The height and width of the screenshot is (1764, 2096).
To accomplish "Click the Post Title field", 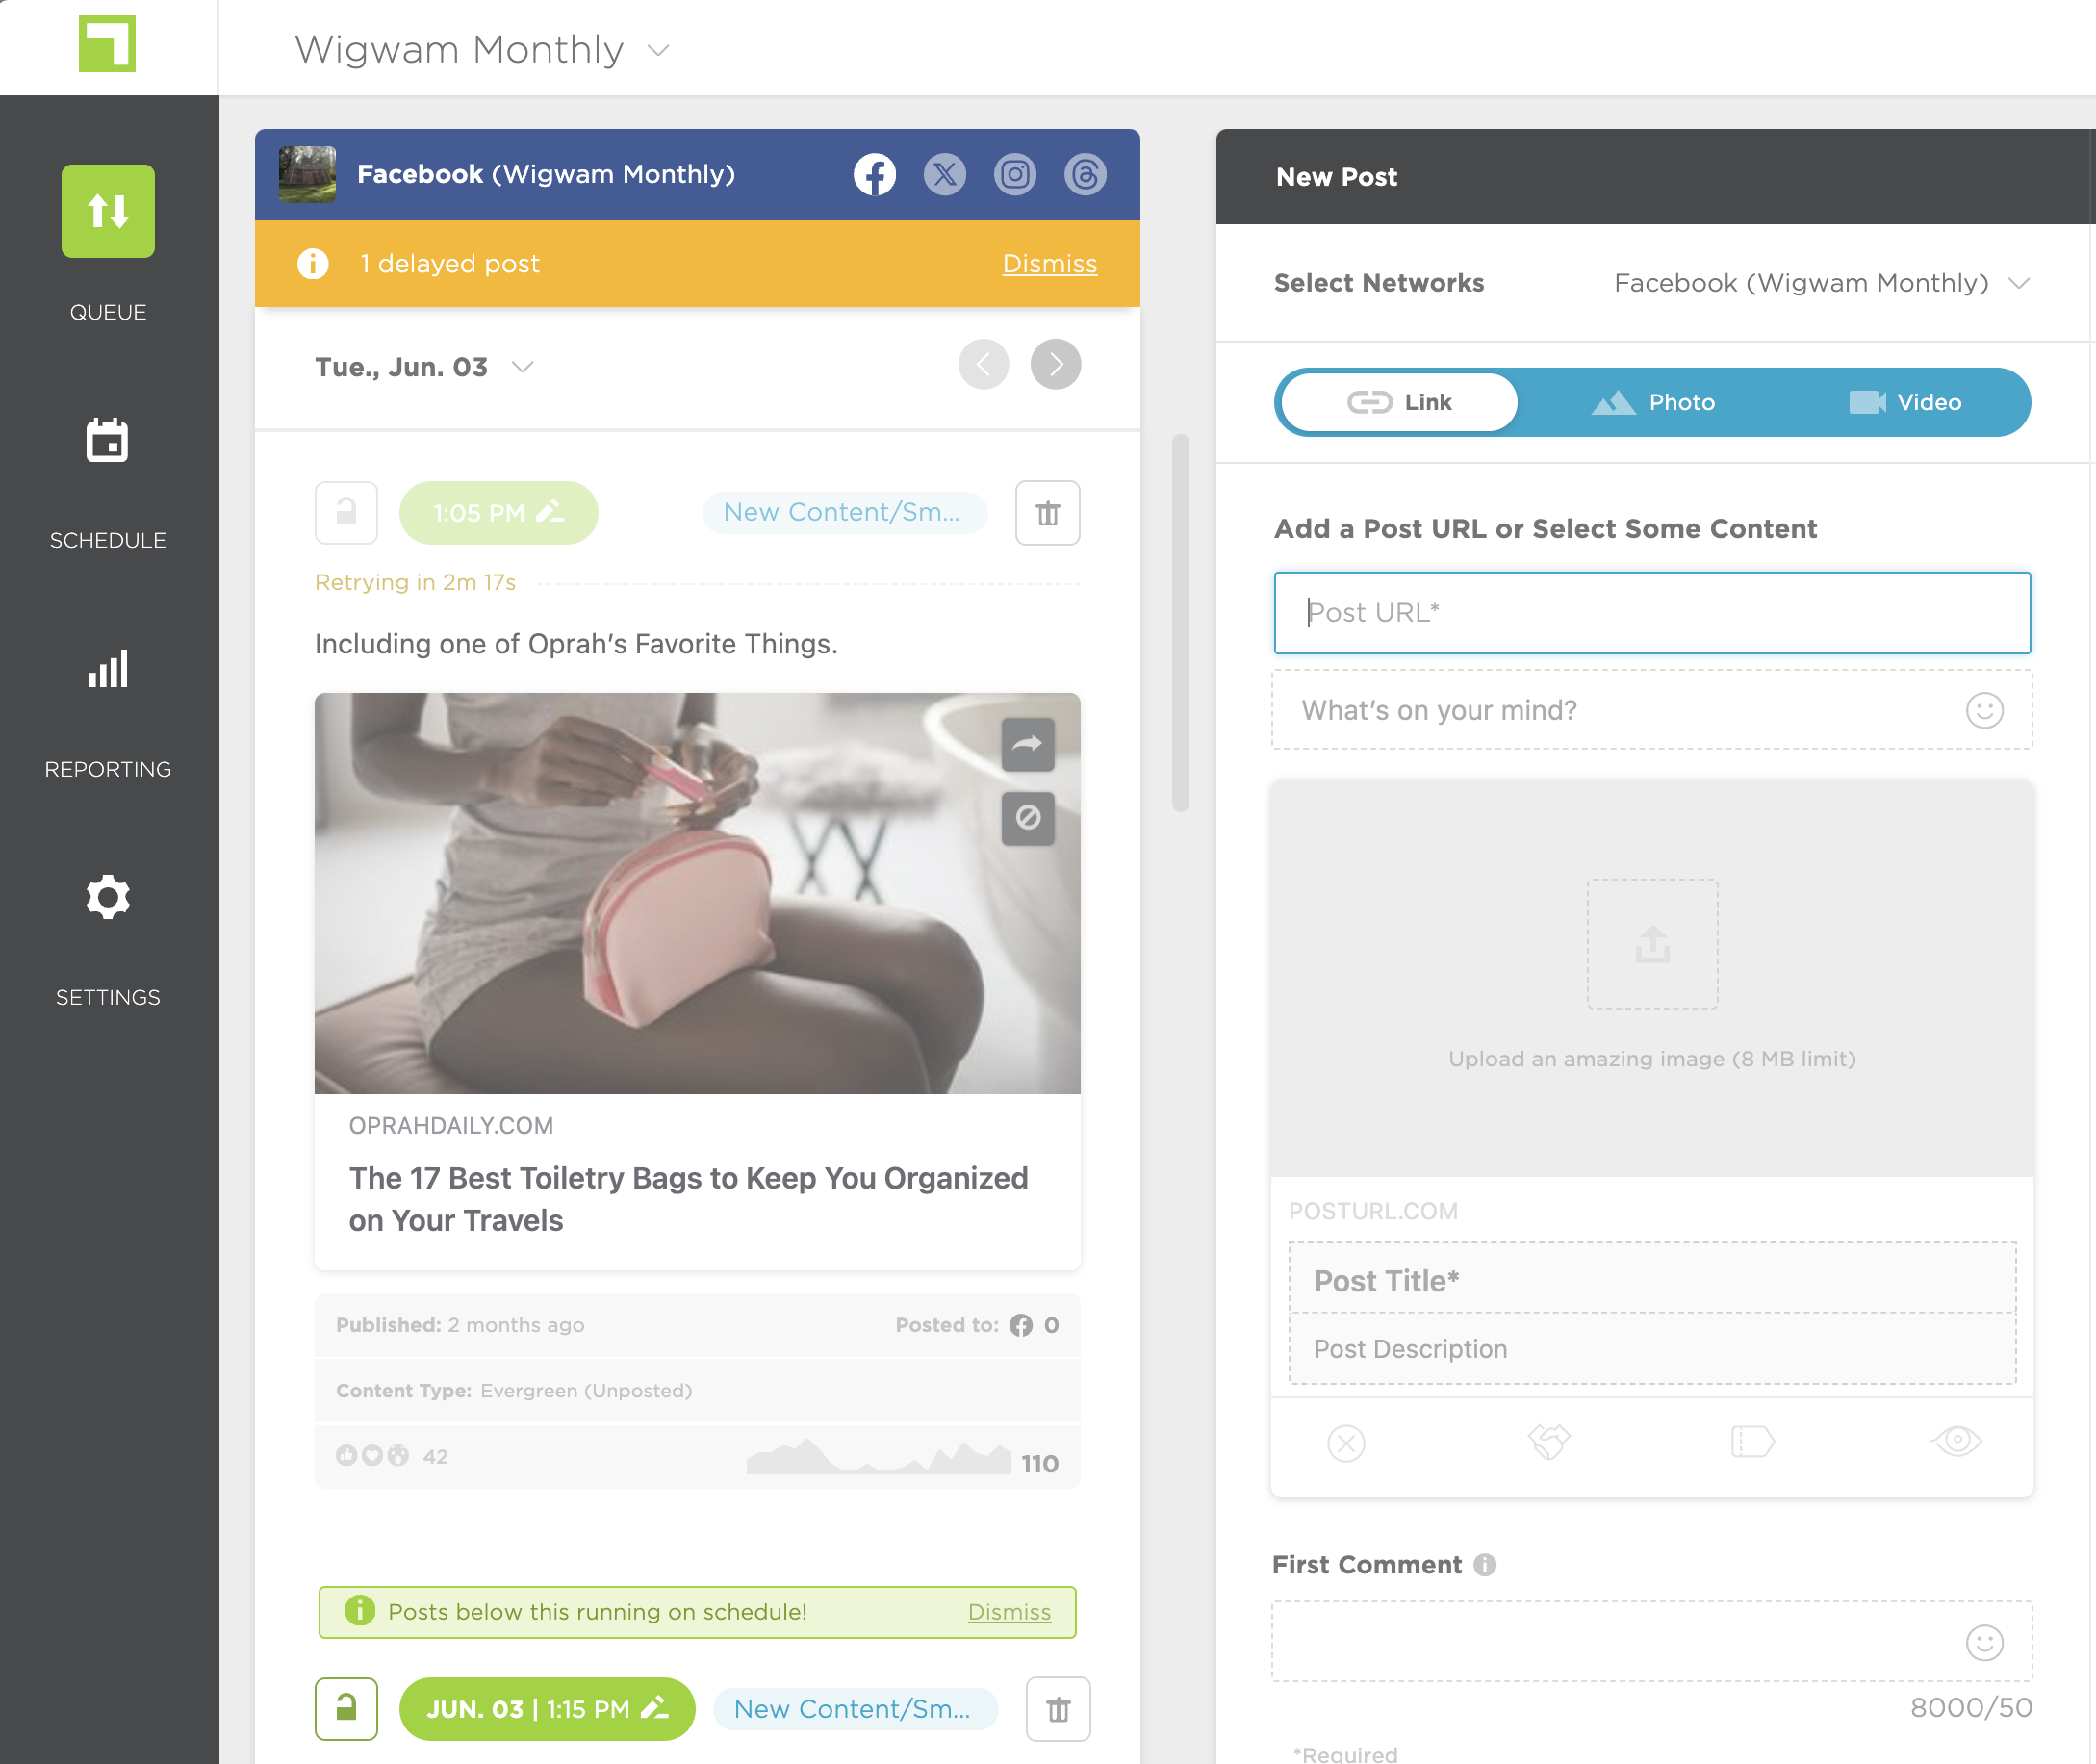I will click(x=1653, y=1279).
